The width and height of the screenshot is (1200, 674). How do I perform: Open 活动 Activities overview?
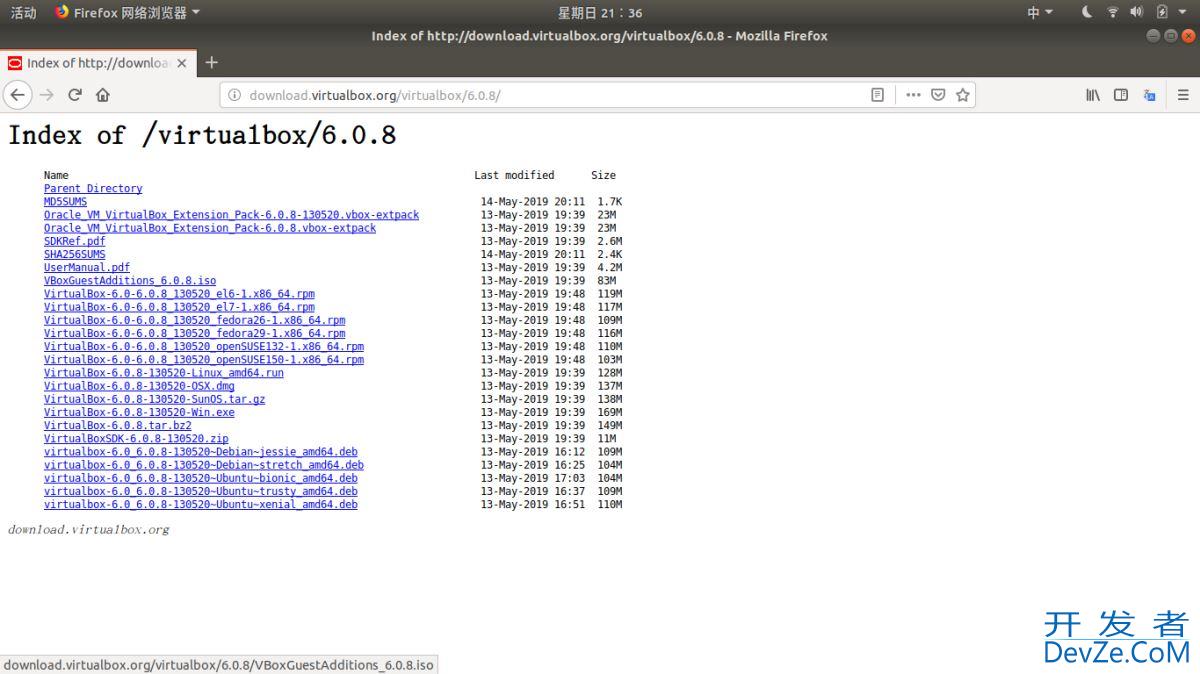23,12
